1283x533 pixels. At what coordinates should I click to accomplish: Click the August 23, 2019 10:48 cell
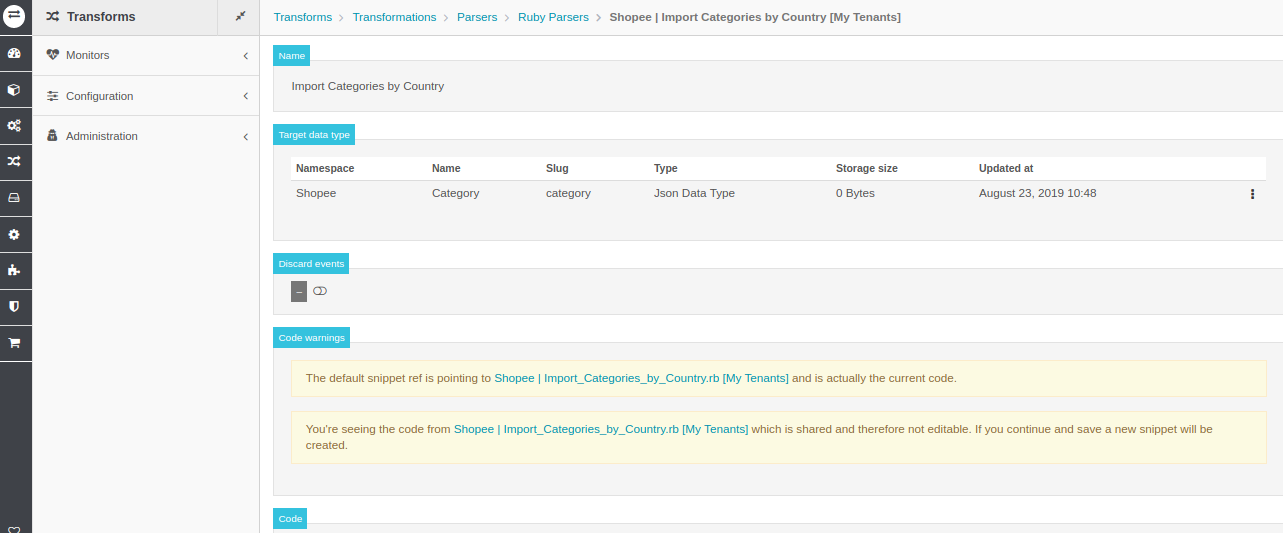(x=1038, y=193)
